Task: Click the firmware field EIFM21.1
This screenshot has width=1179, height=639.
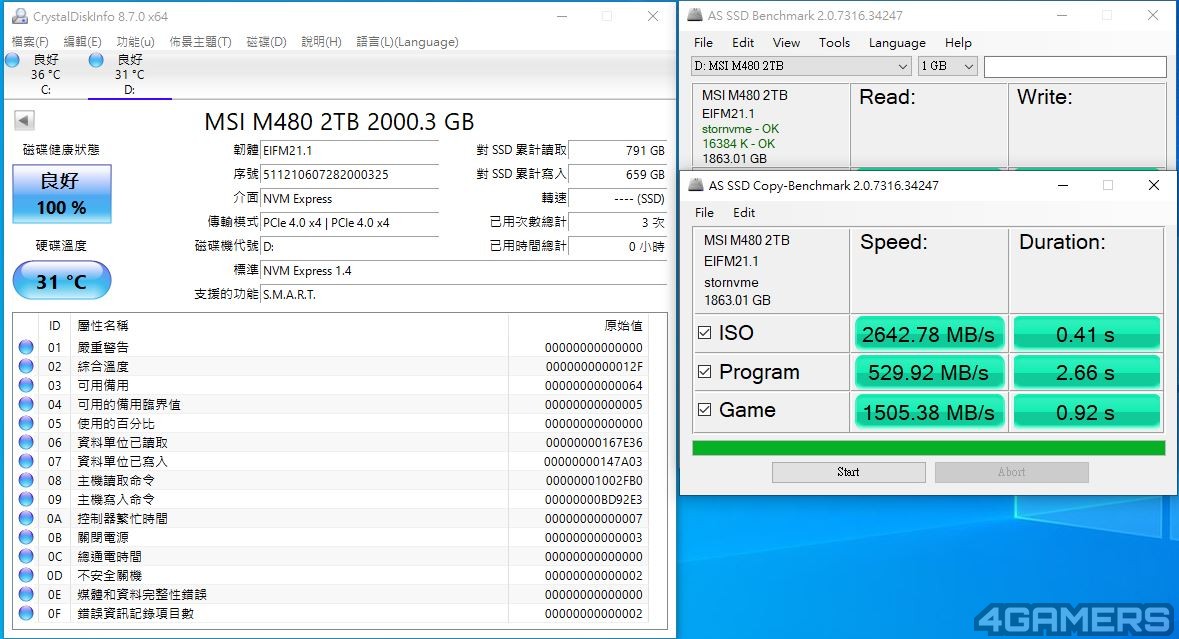Action: click(x=349, y=150)
